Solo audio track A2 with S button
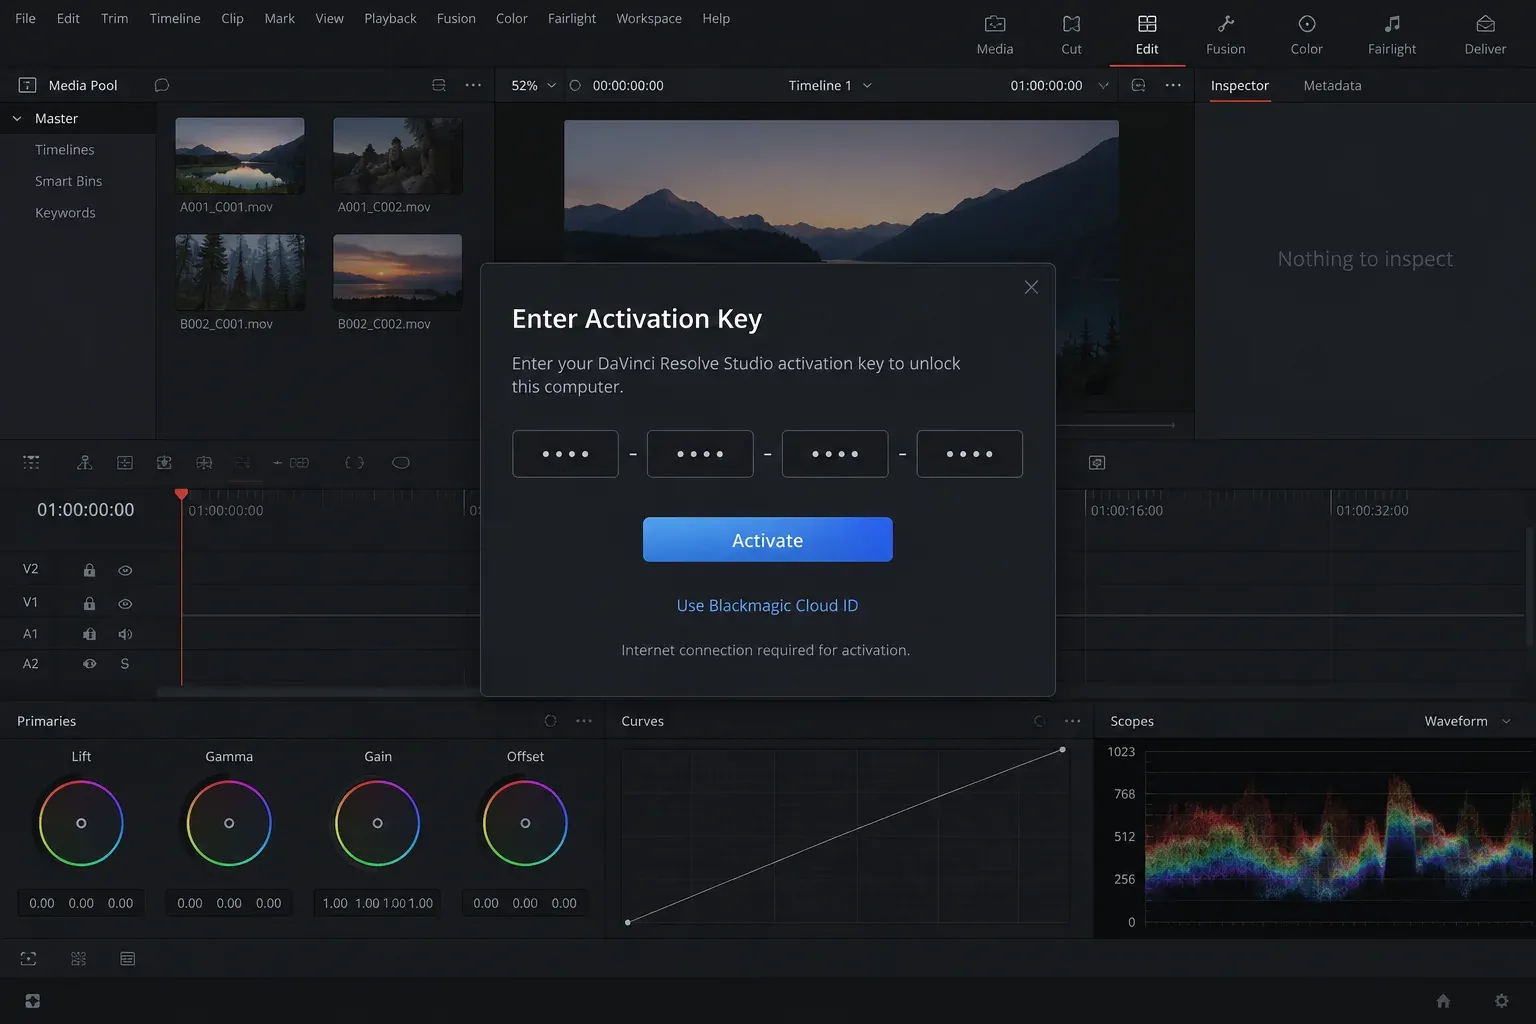Image resolution: width=1536 pixels, height=1024 pixels. [125, 663]
